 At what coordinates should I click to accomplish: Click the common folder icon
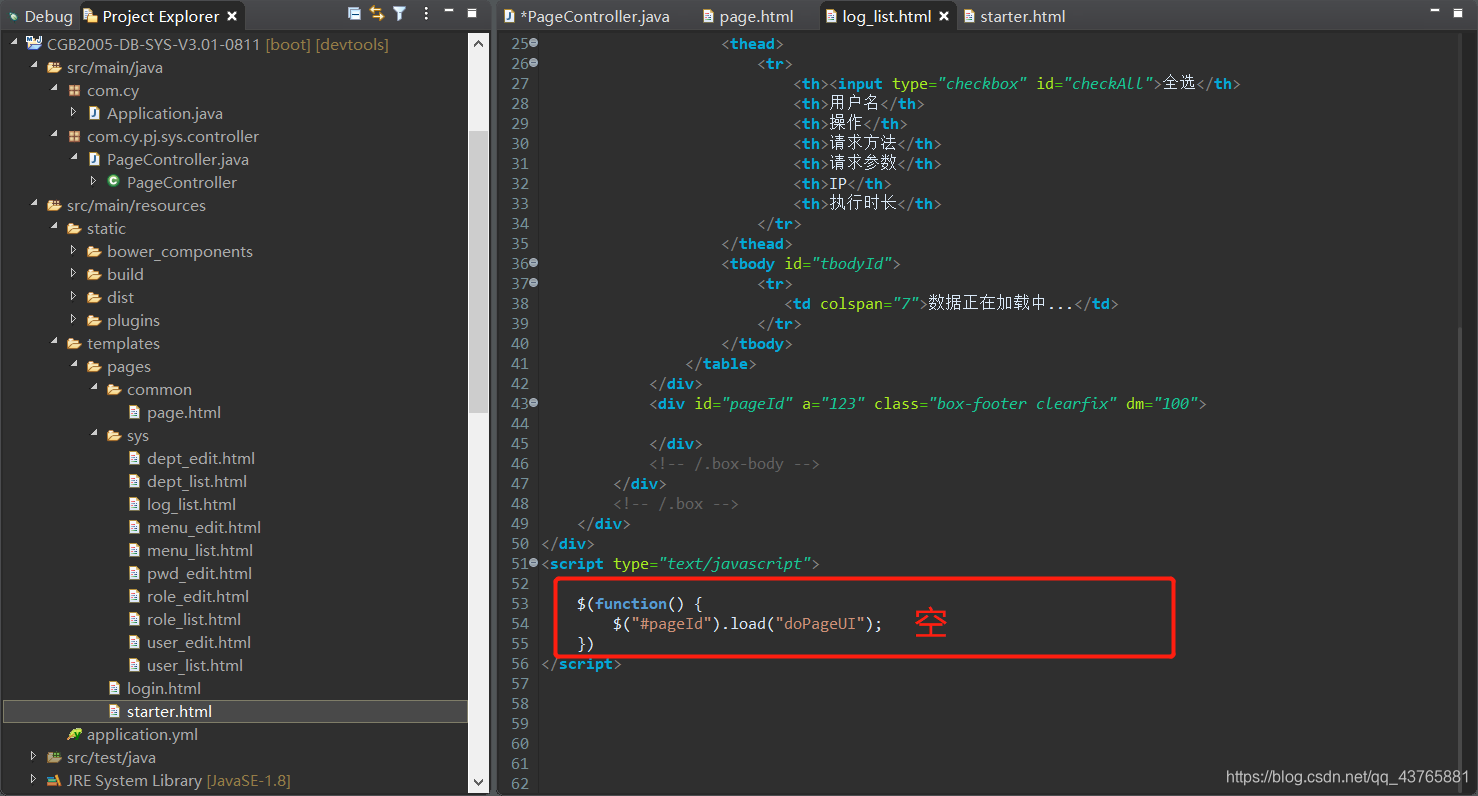(x=114, y=389)
